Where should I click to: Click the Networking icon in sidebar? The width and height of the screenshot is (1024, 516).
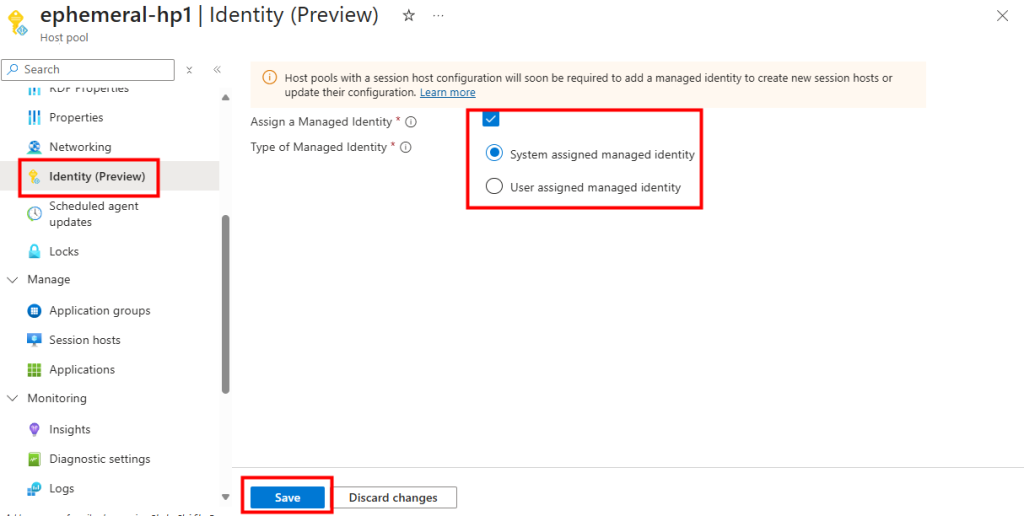point(34,147)
